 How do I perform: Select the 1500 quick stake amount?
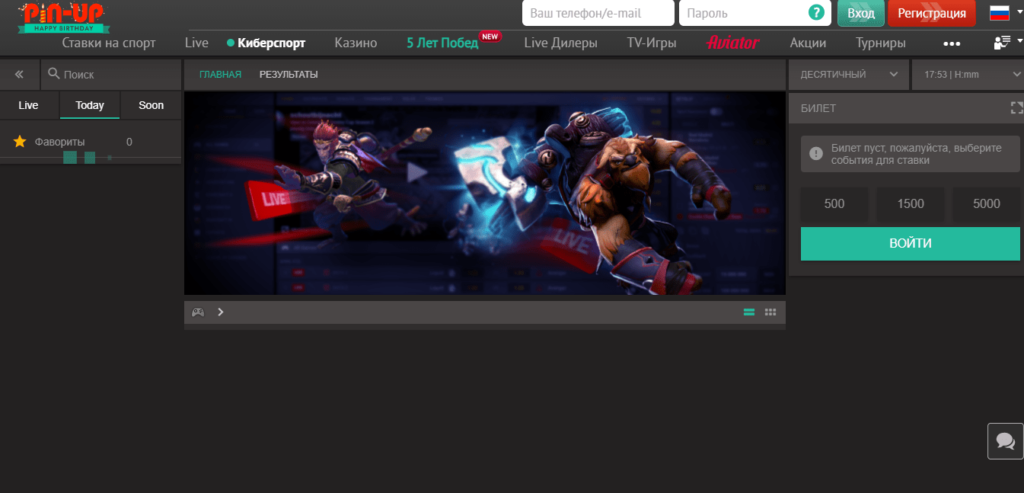(910, 204)
